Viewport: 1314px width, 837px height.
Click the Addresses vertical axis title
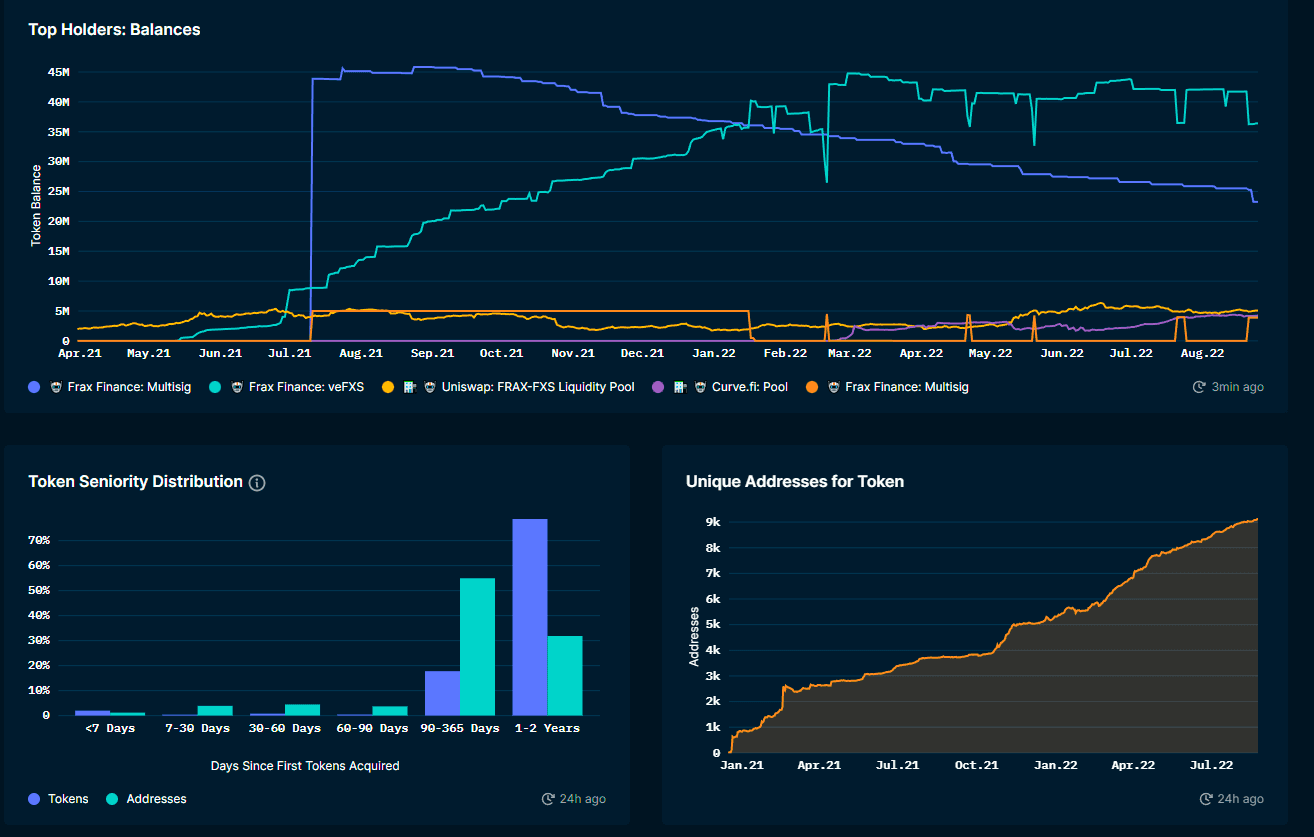[x=694, y=636]
